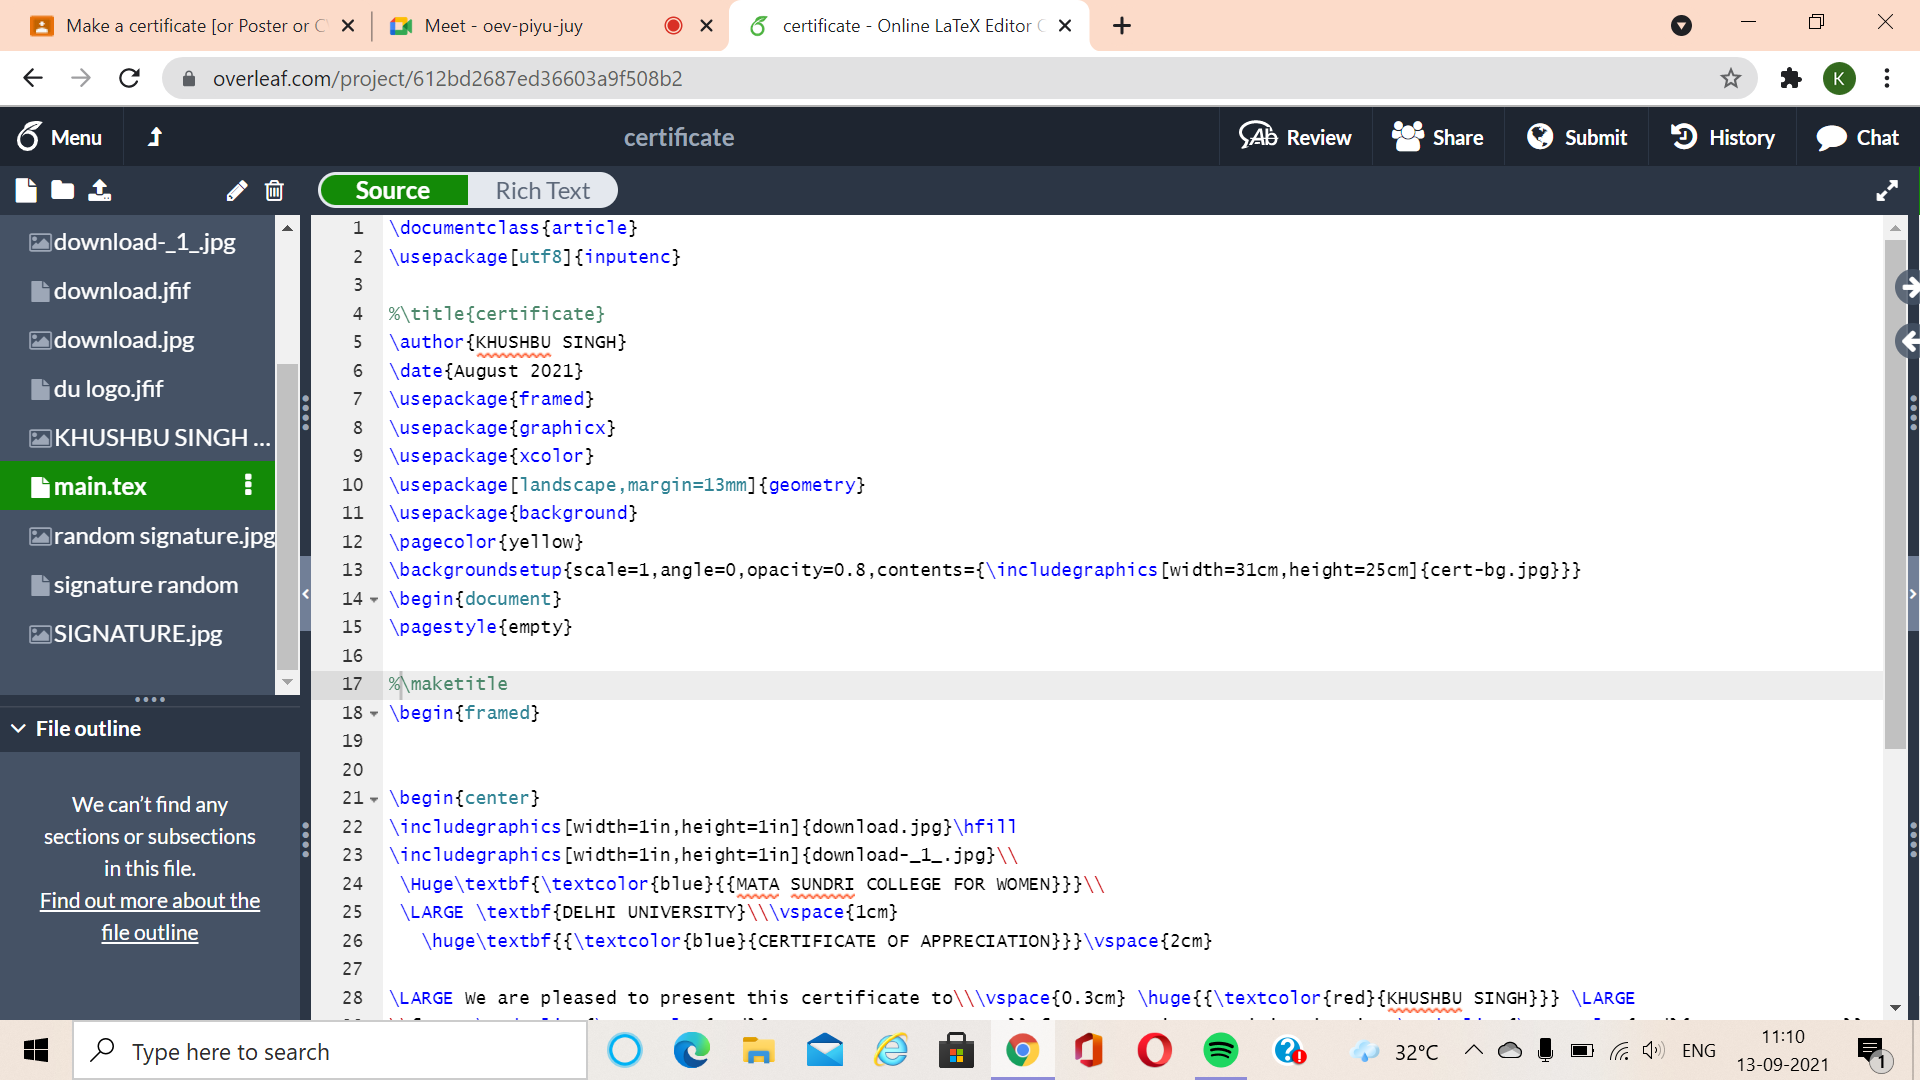The image size is (1920, 1080).
Task: Fold the begin document block at line 14
Action: pyautogui.click(x=374, y=600)
